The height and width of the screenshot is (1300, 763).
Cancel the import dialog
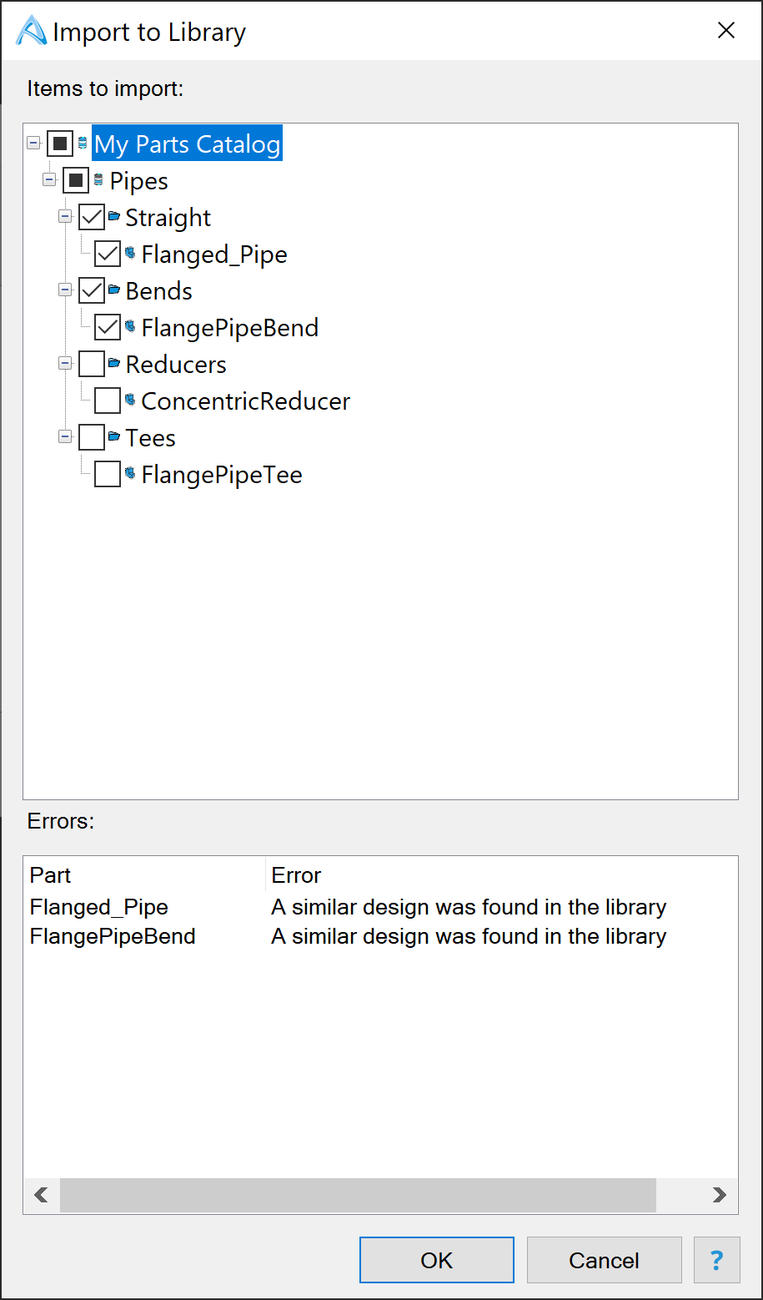pyautogui.click(x=604, y=1260)
